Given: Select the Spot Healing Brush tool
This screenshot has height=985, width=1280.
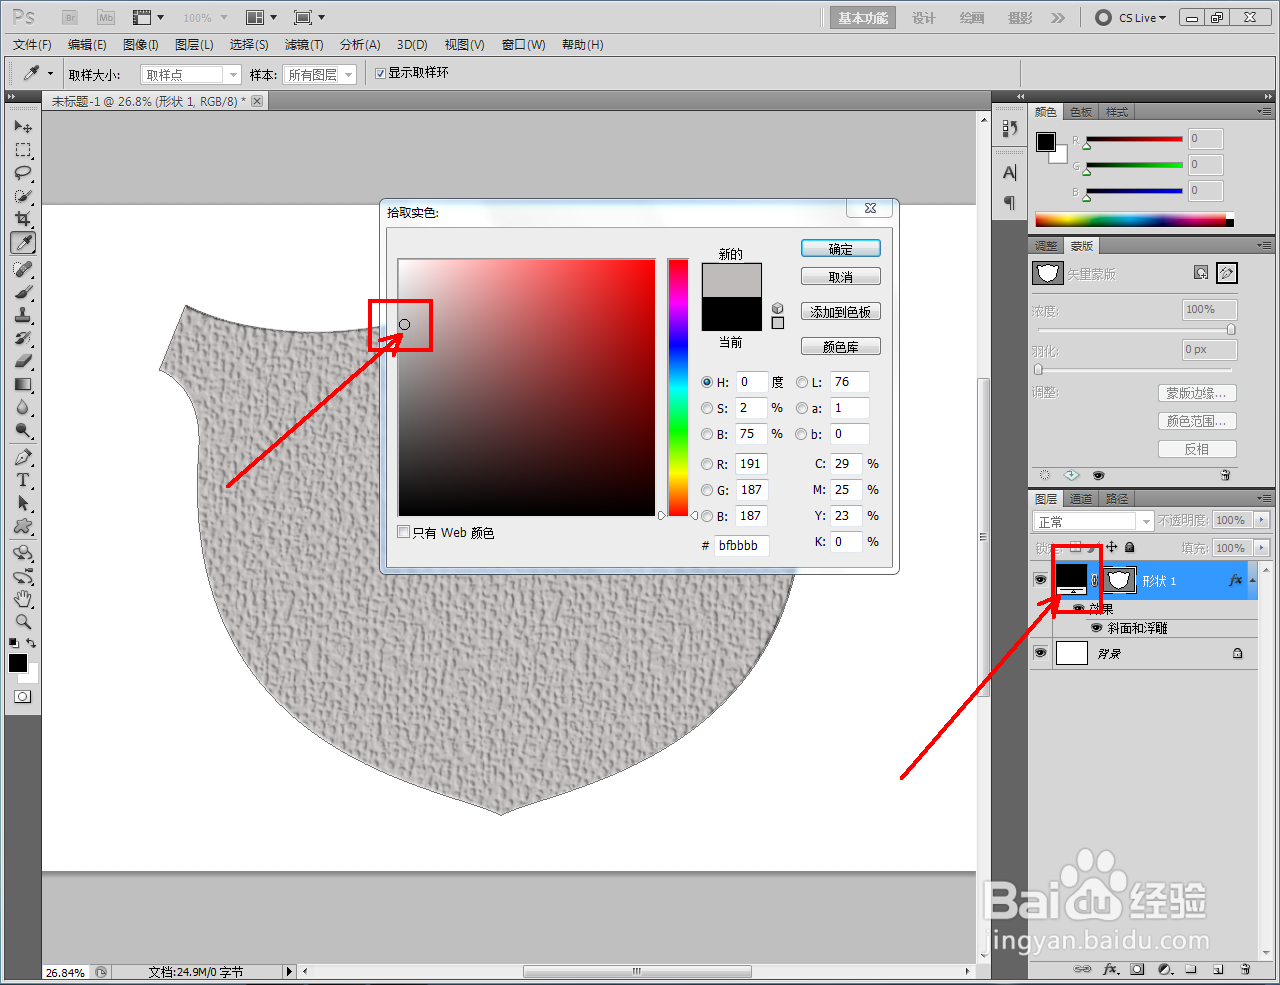Looking at the screenshot, I should (23, 269).
